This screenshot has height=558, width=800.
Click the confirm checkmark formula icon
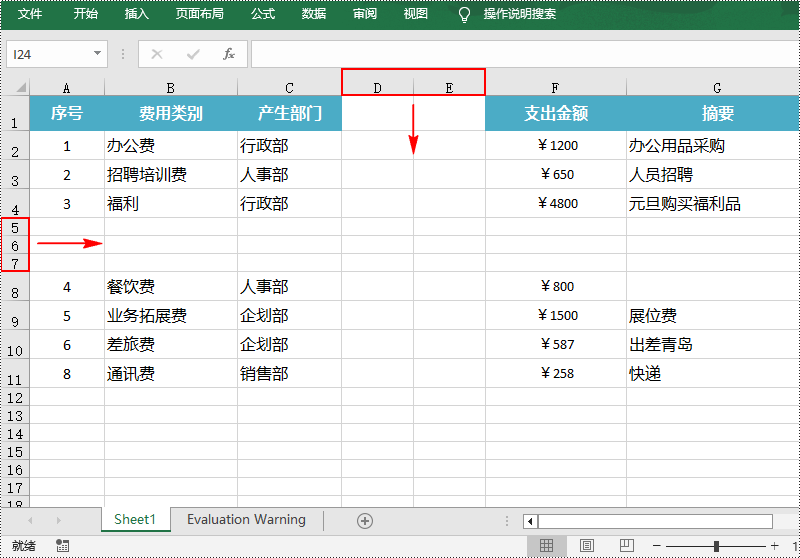pos(193,54)
